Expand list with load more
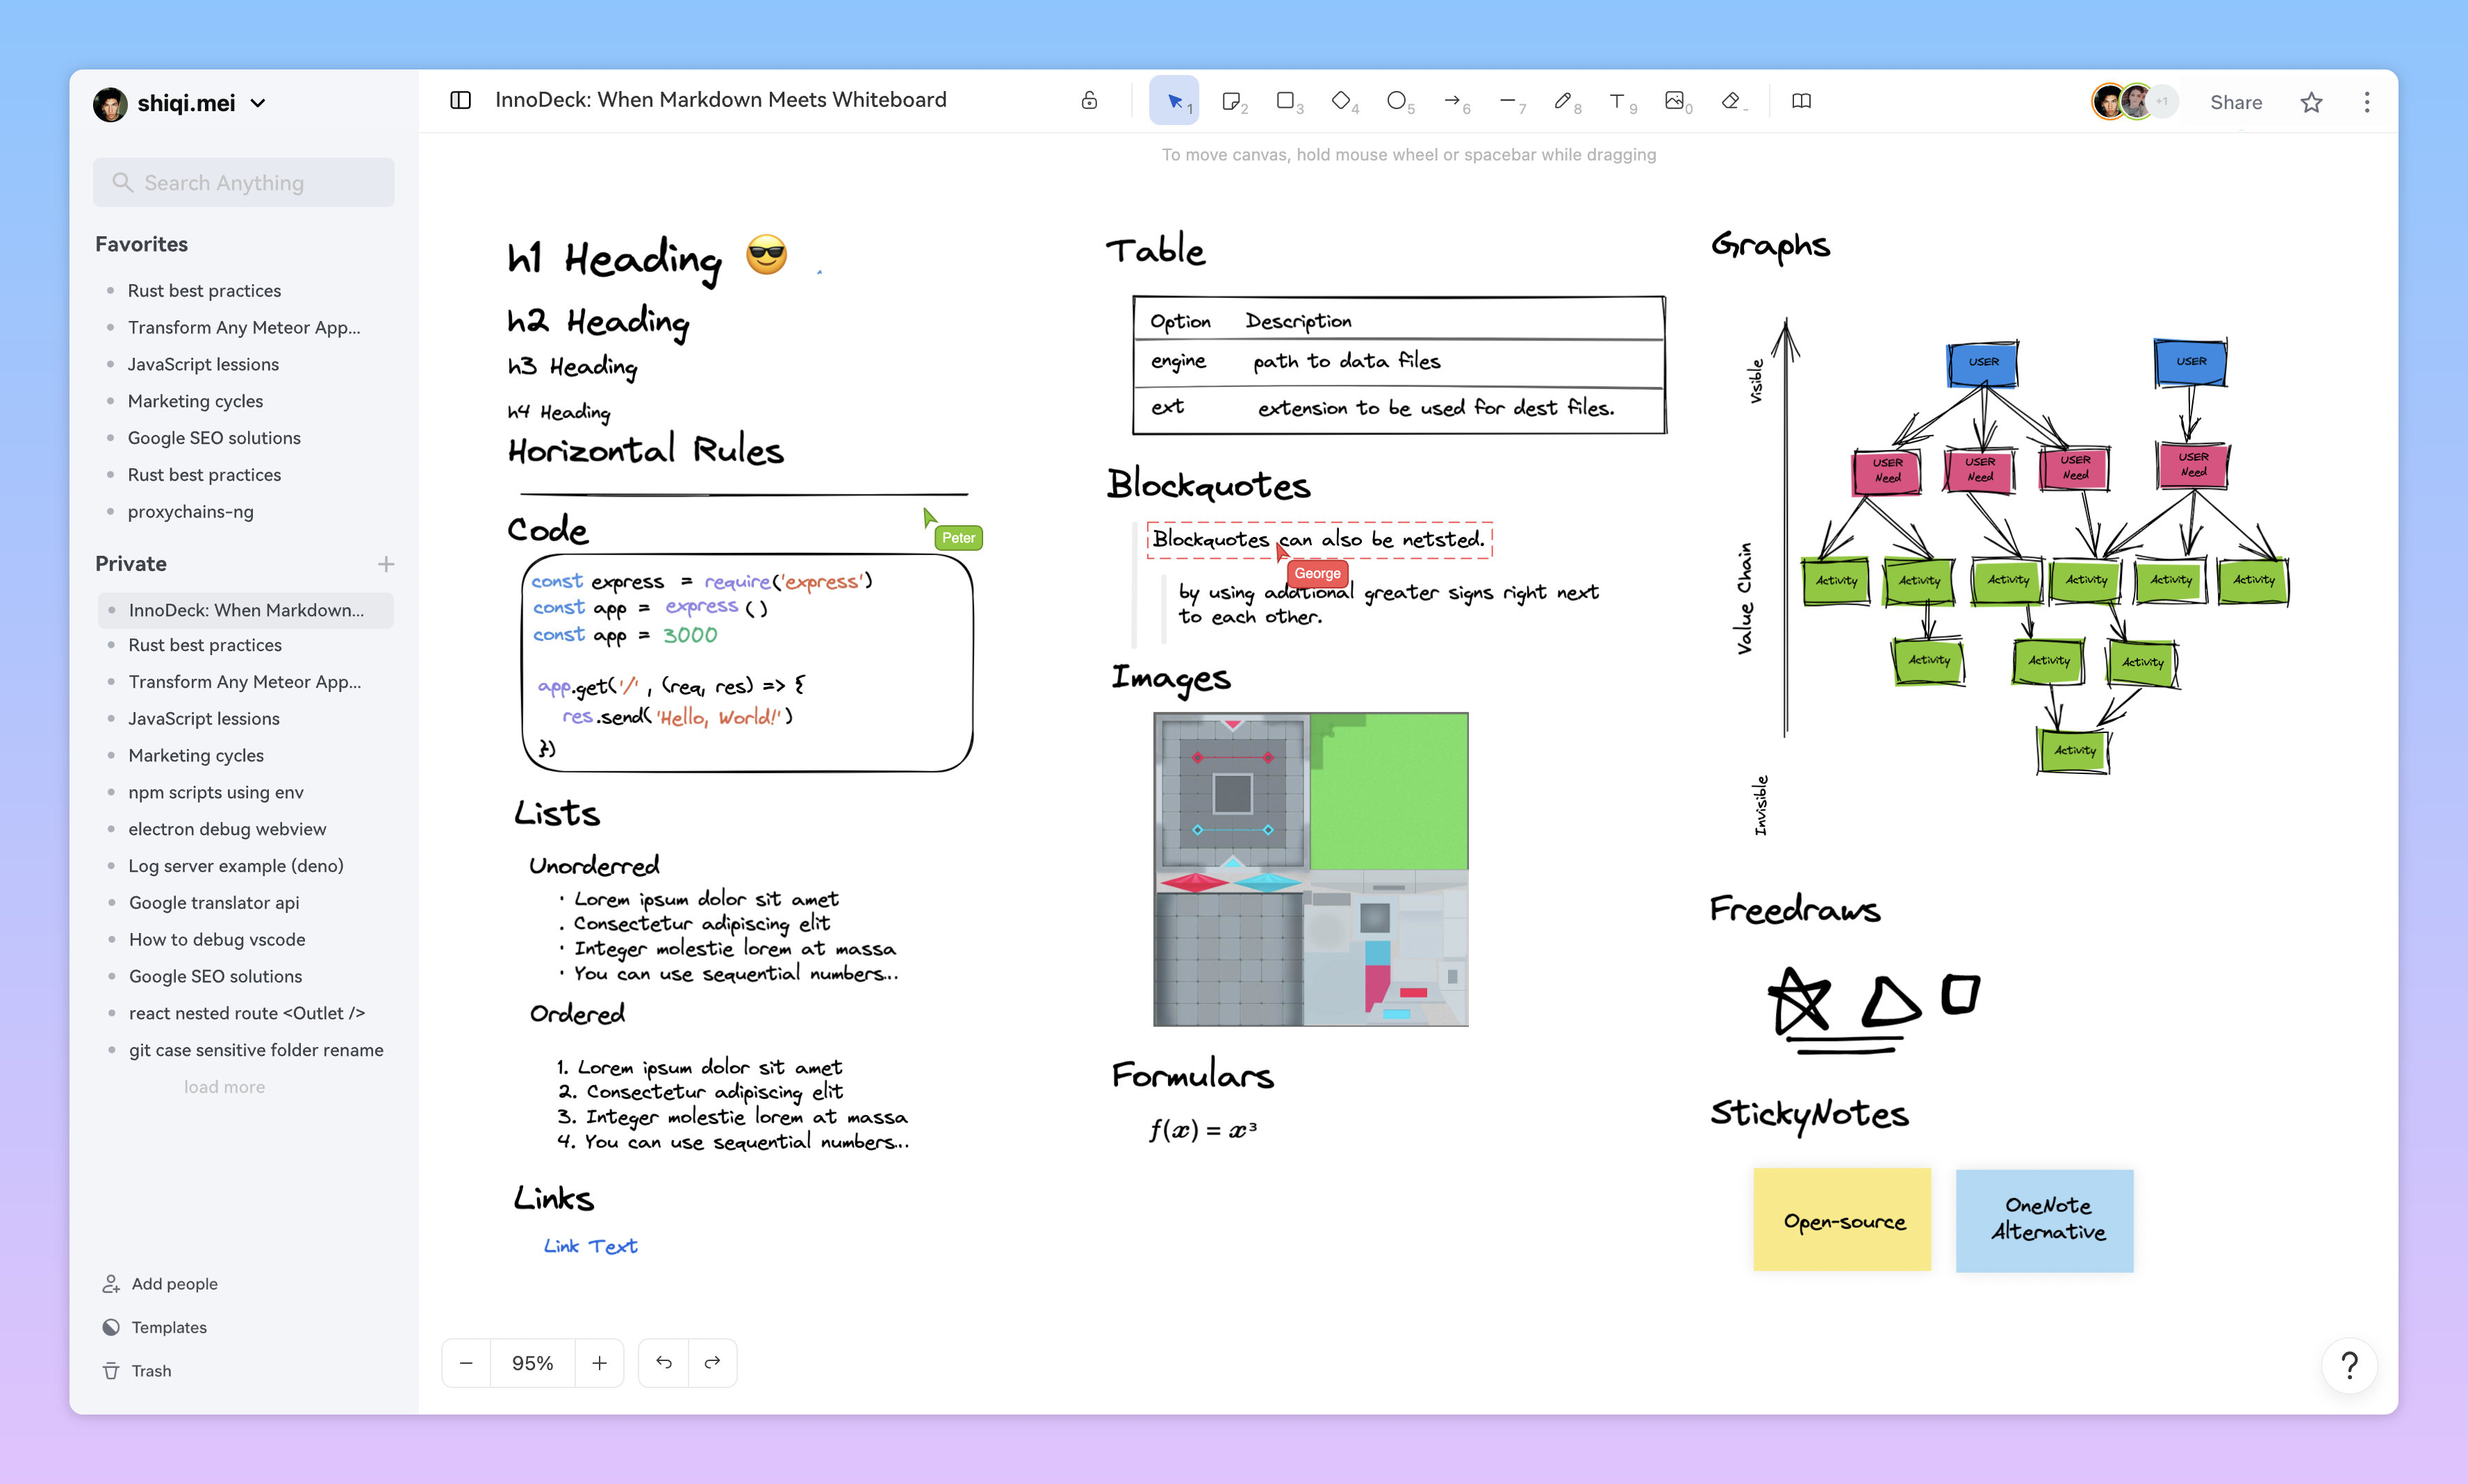Screen dimensions: 2468x1484 [x=224, y=1087]
